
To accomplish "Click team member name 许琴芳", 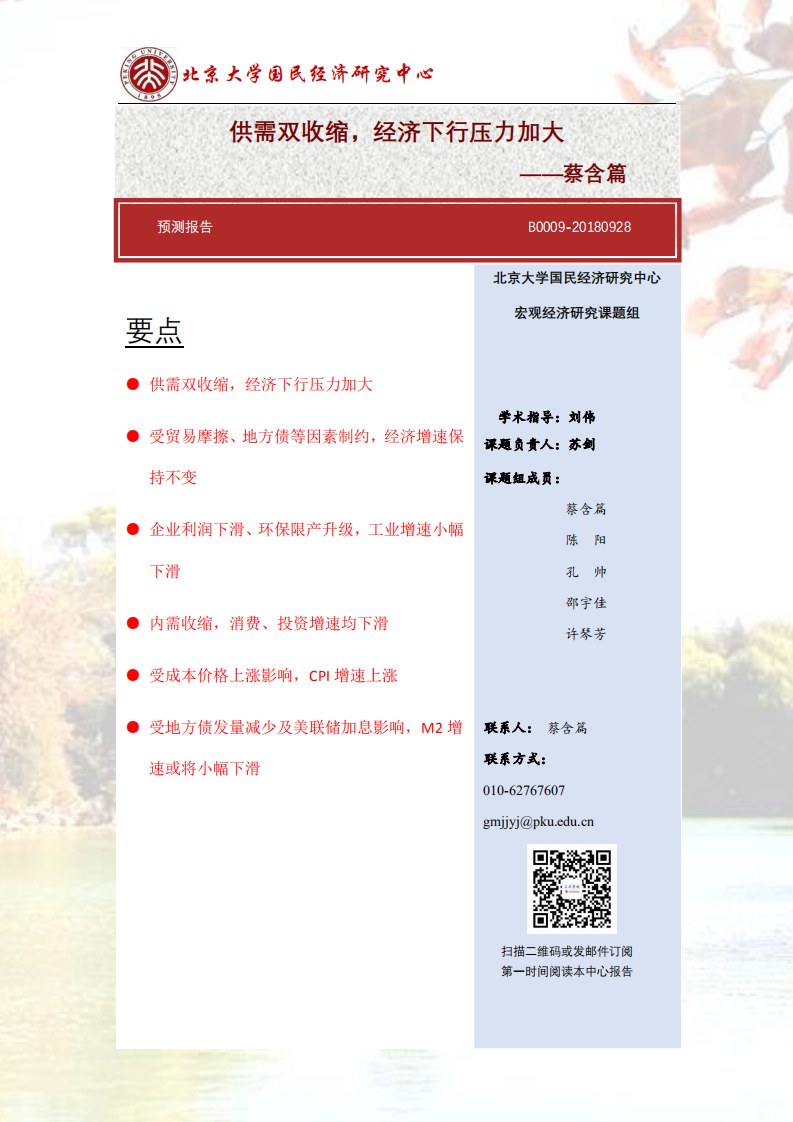I will coord(586,633).
